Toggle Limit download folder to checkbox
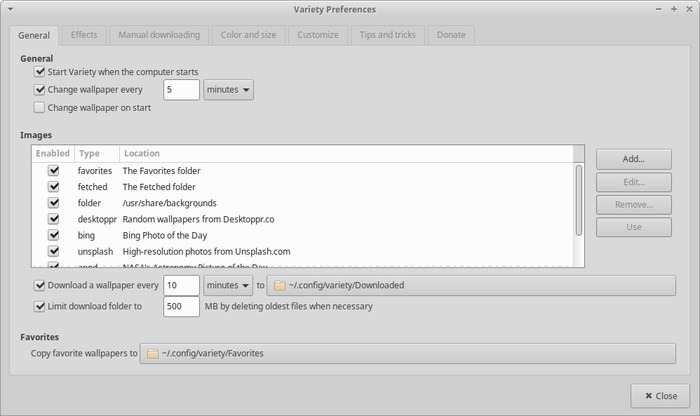 point(39,306)
